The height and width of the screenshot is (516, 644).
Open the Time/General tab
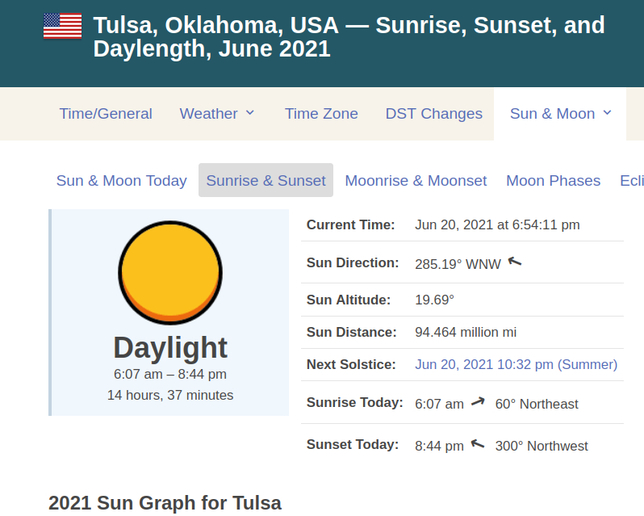tap(106, 114)
